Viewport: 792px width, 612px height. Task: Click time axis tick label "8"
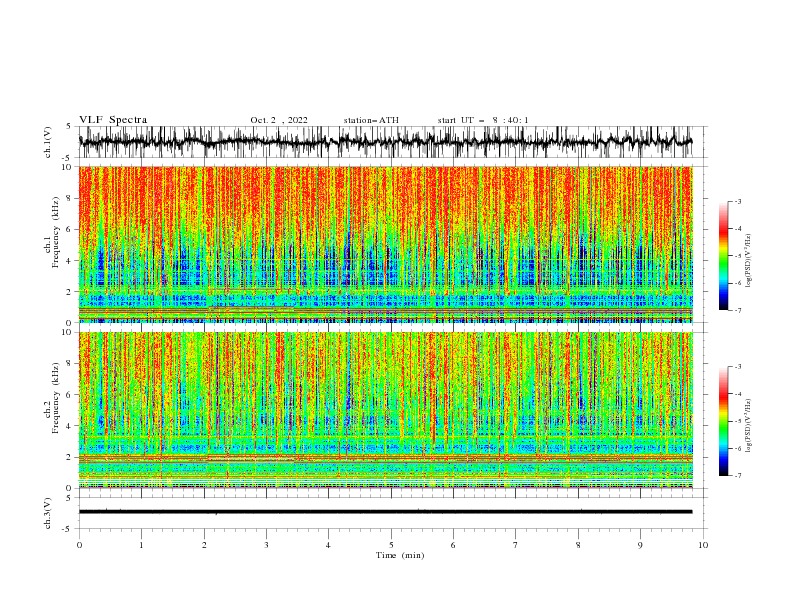[x=578, y=545]
